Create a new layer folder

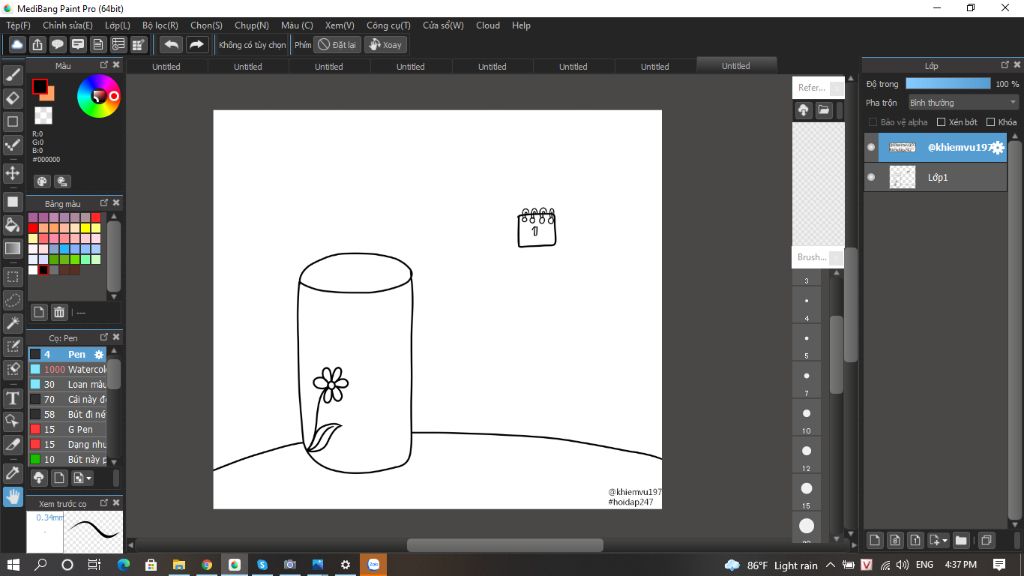pos(961,540)
